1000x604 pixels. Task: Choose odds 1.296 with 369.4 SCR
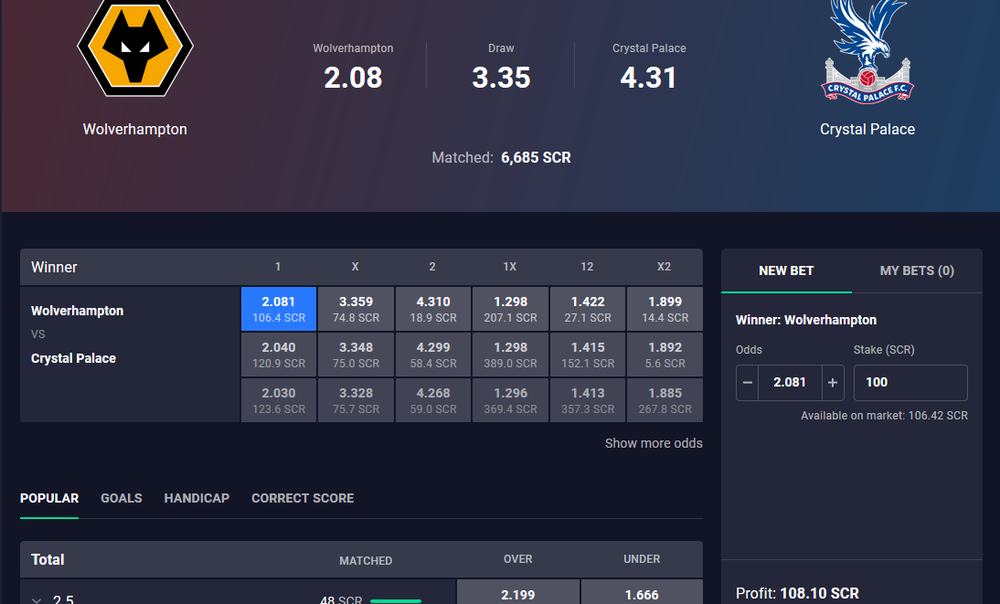point(510,401)
